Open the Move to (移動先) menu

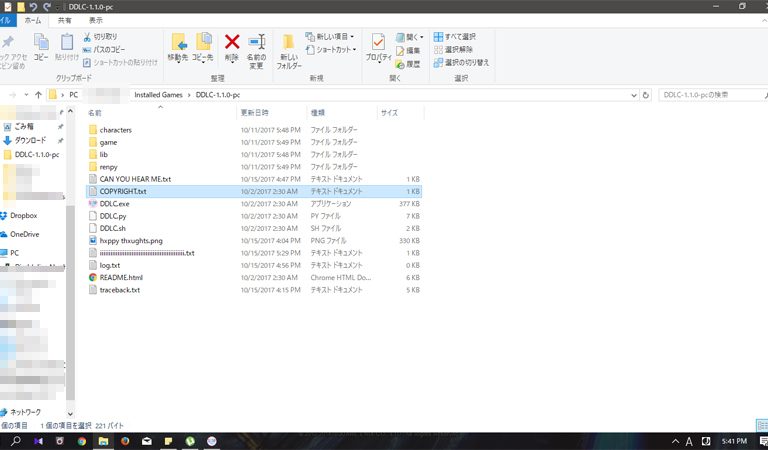[x=178, y=48]
